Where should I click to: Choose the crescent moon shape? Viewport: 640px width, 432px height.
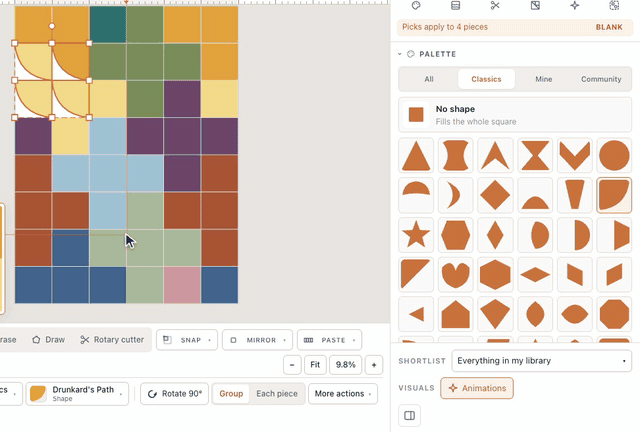click(x=456, y=195)
